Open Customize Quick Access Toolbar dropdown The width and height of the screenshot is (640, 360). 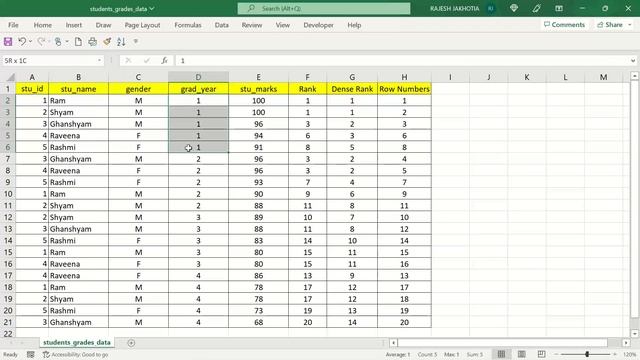[136, 42]
